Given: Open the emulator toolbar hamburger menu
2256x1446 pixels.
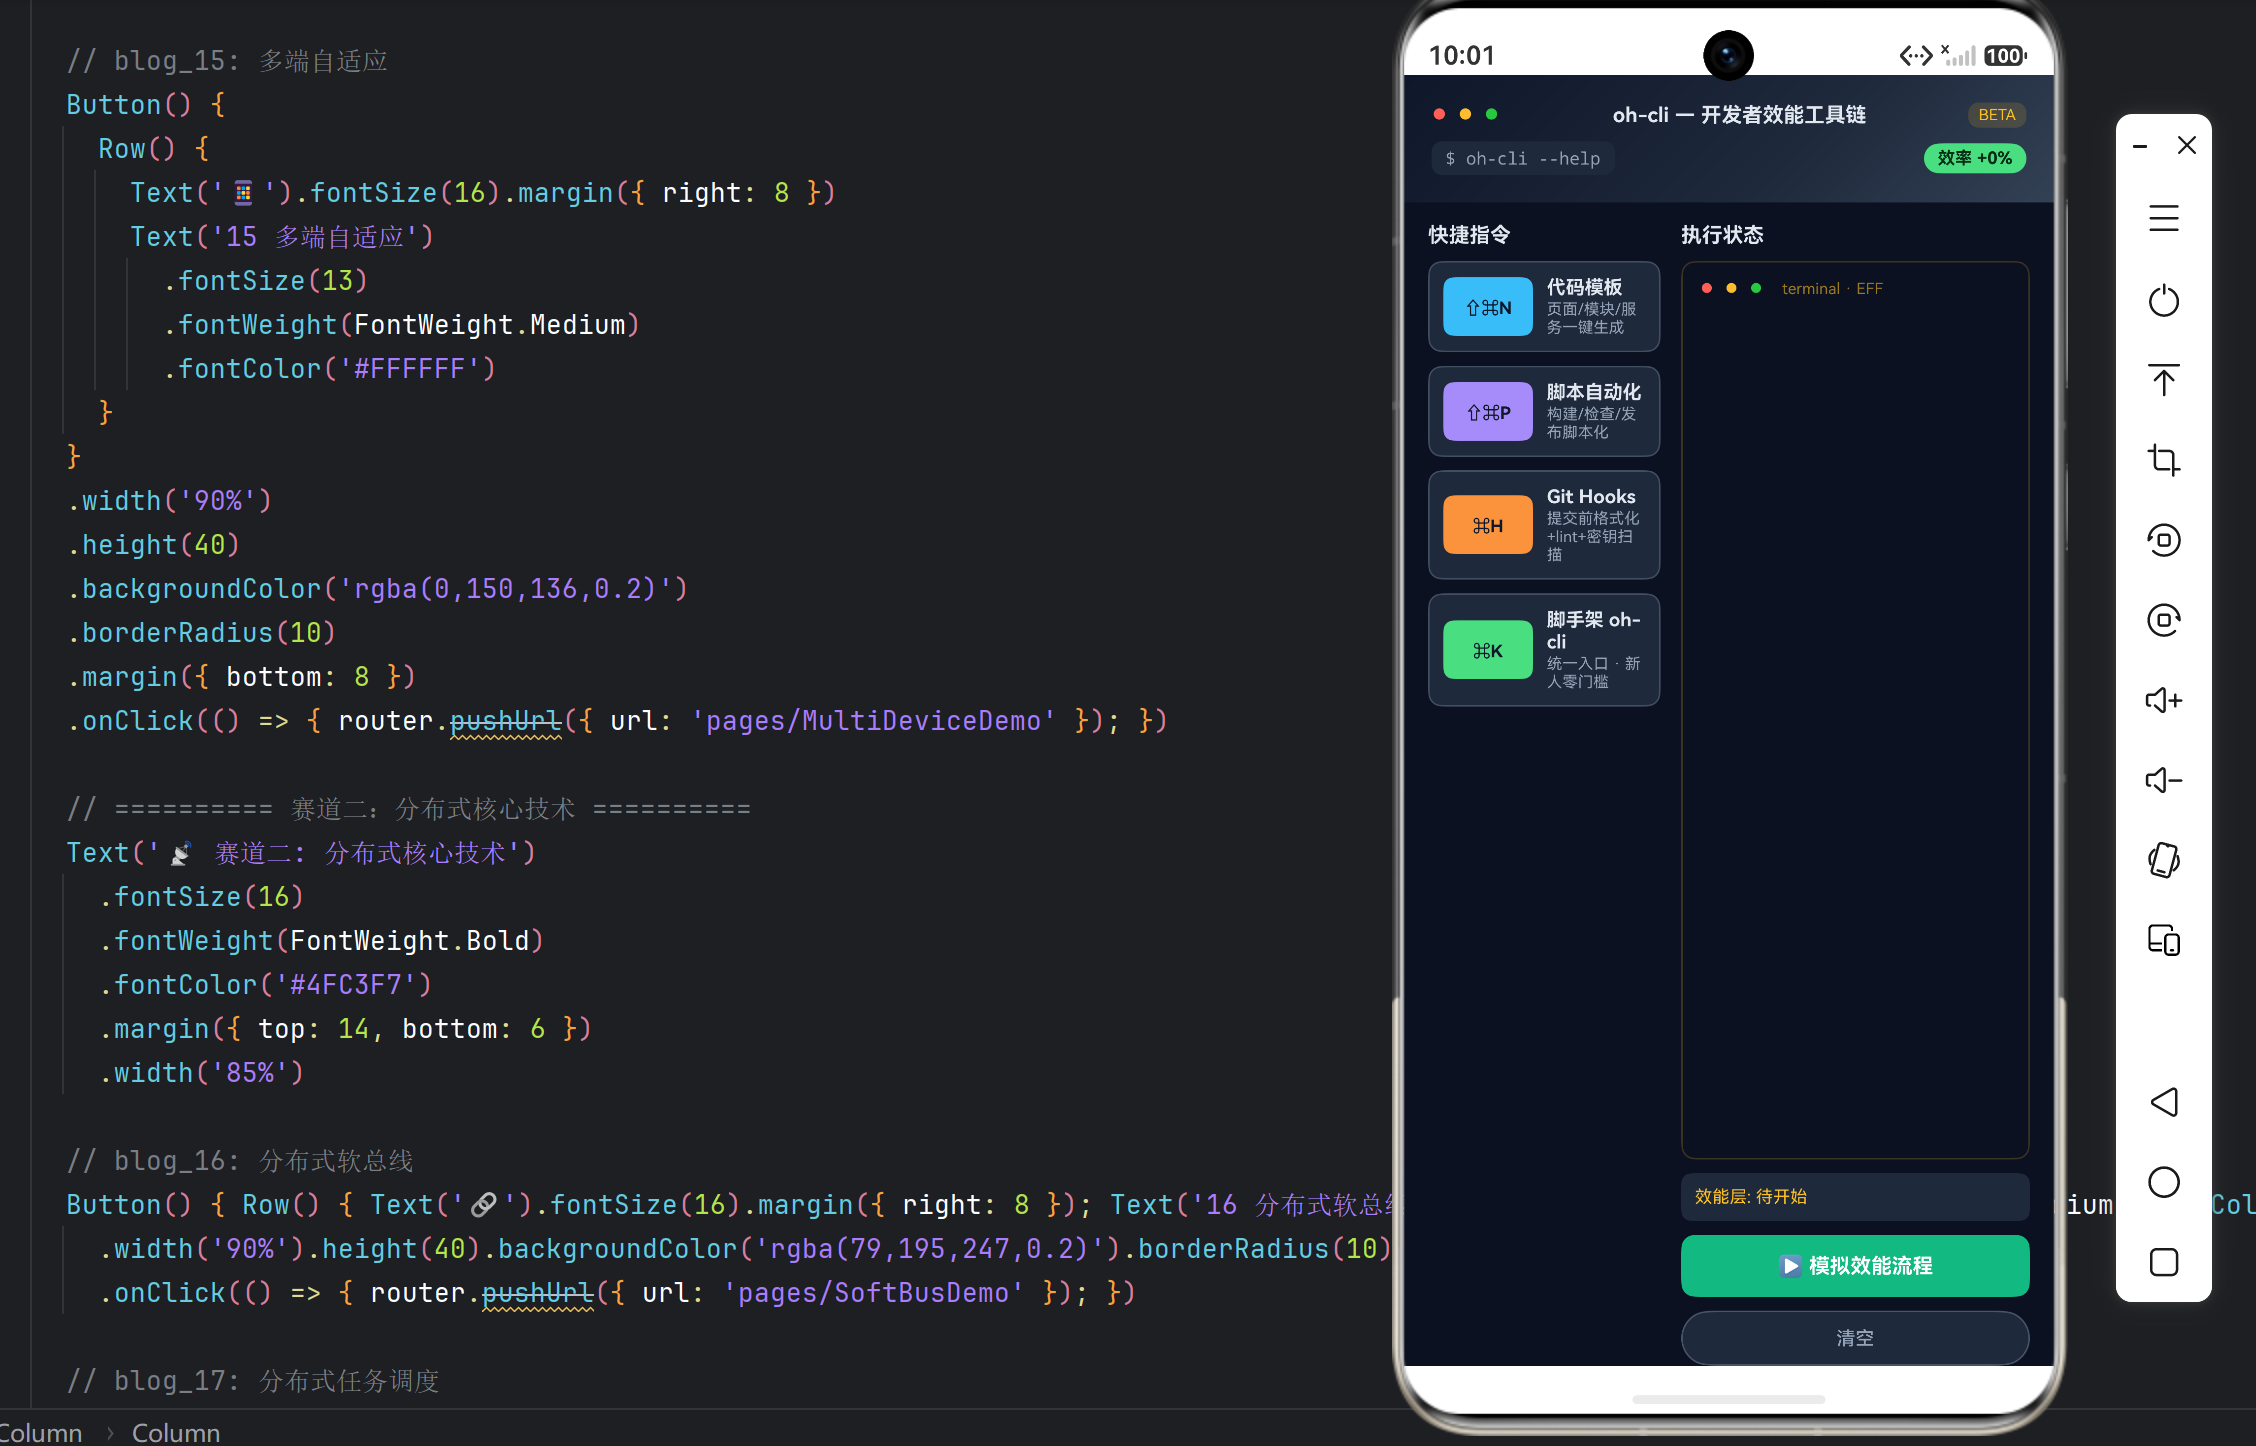Looking at the screenshot, I should (x=2163, y=218).
